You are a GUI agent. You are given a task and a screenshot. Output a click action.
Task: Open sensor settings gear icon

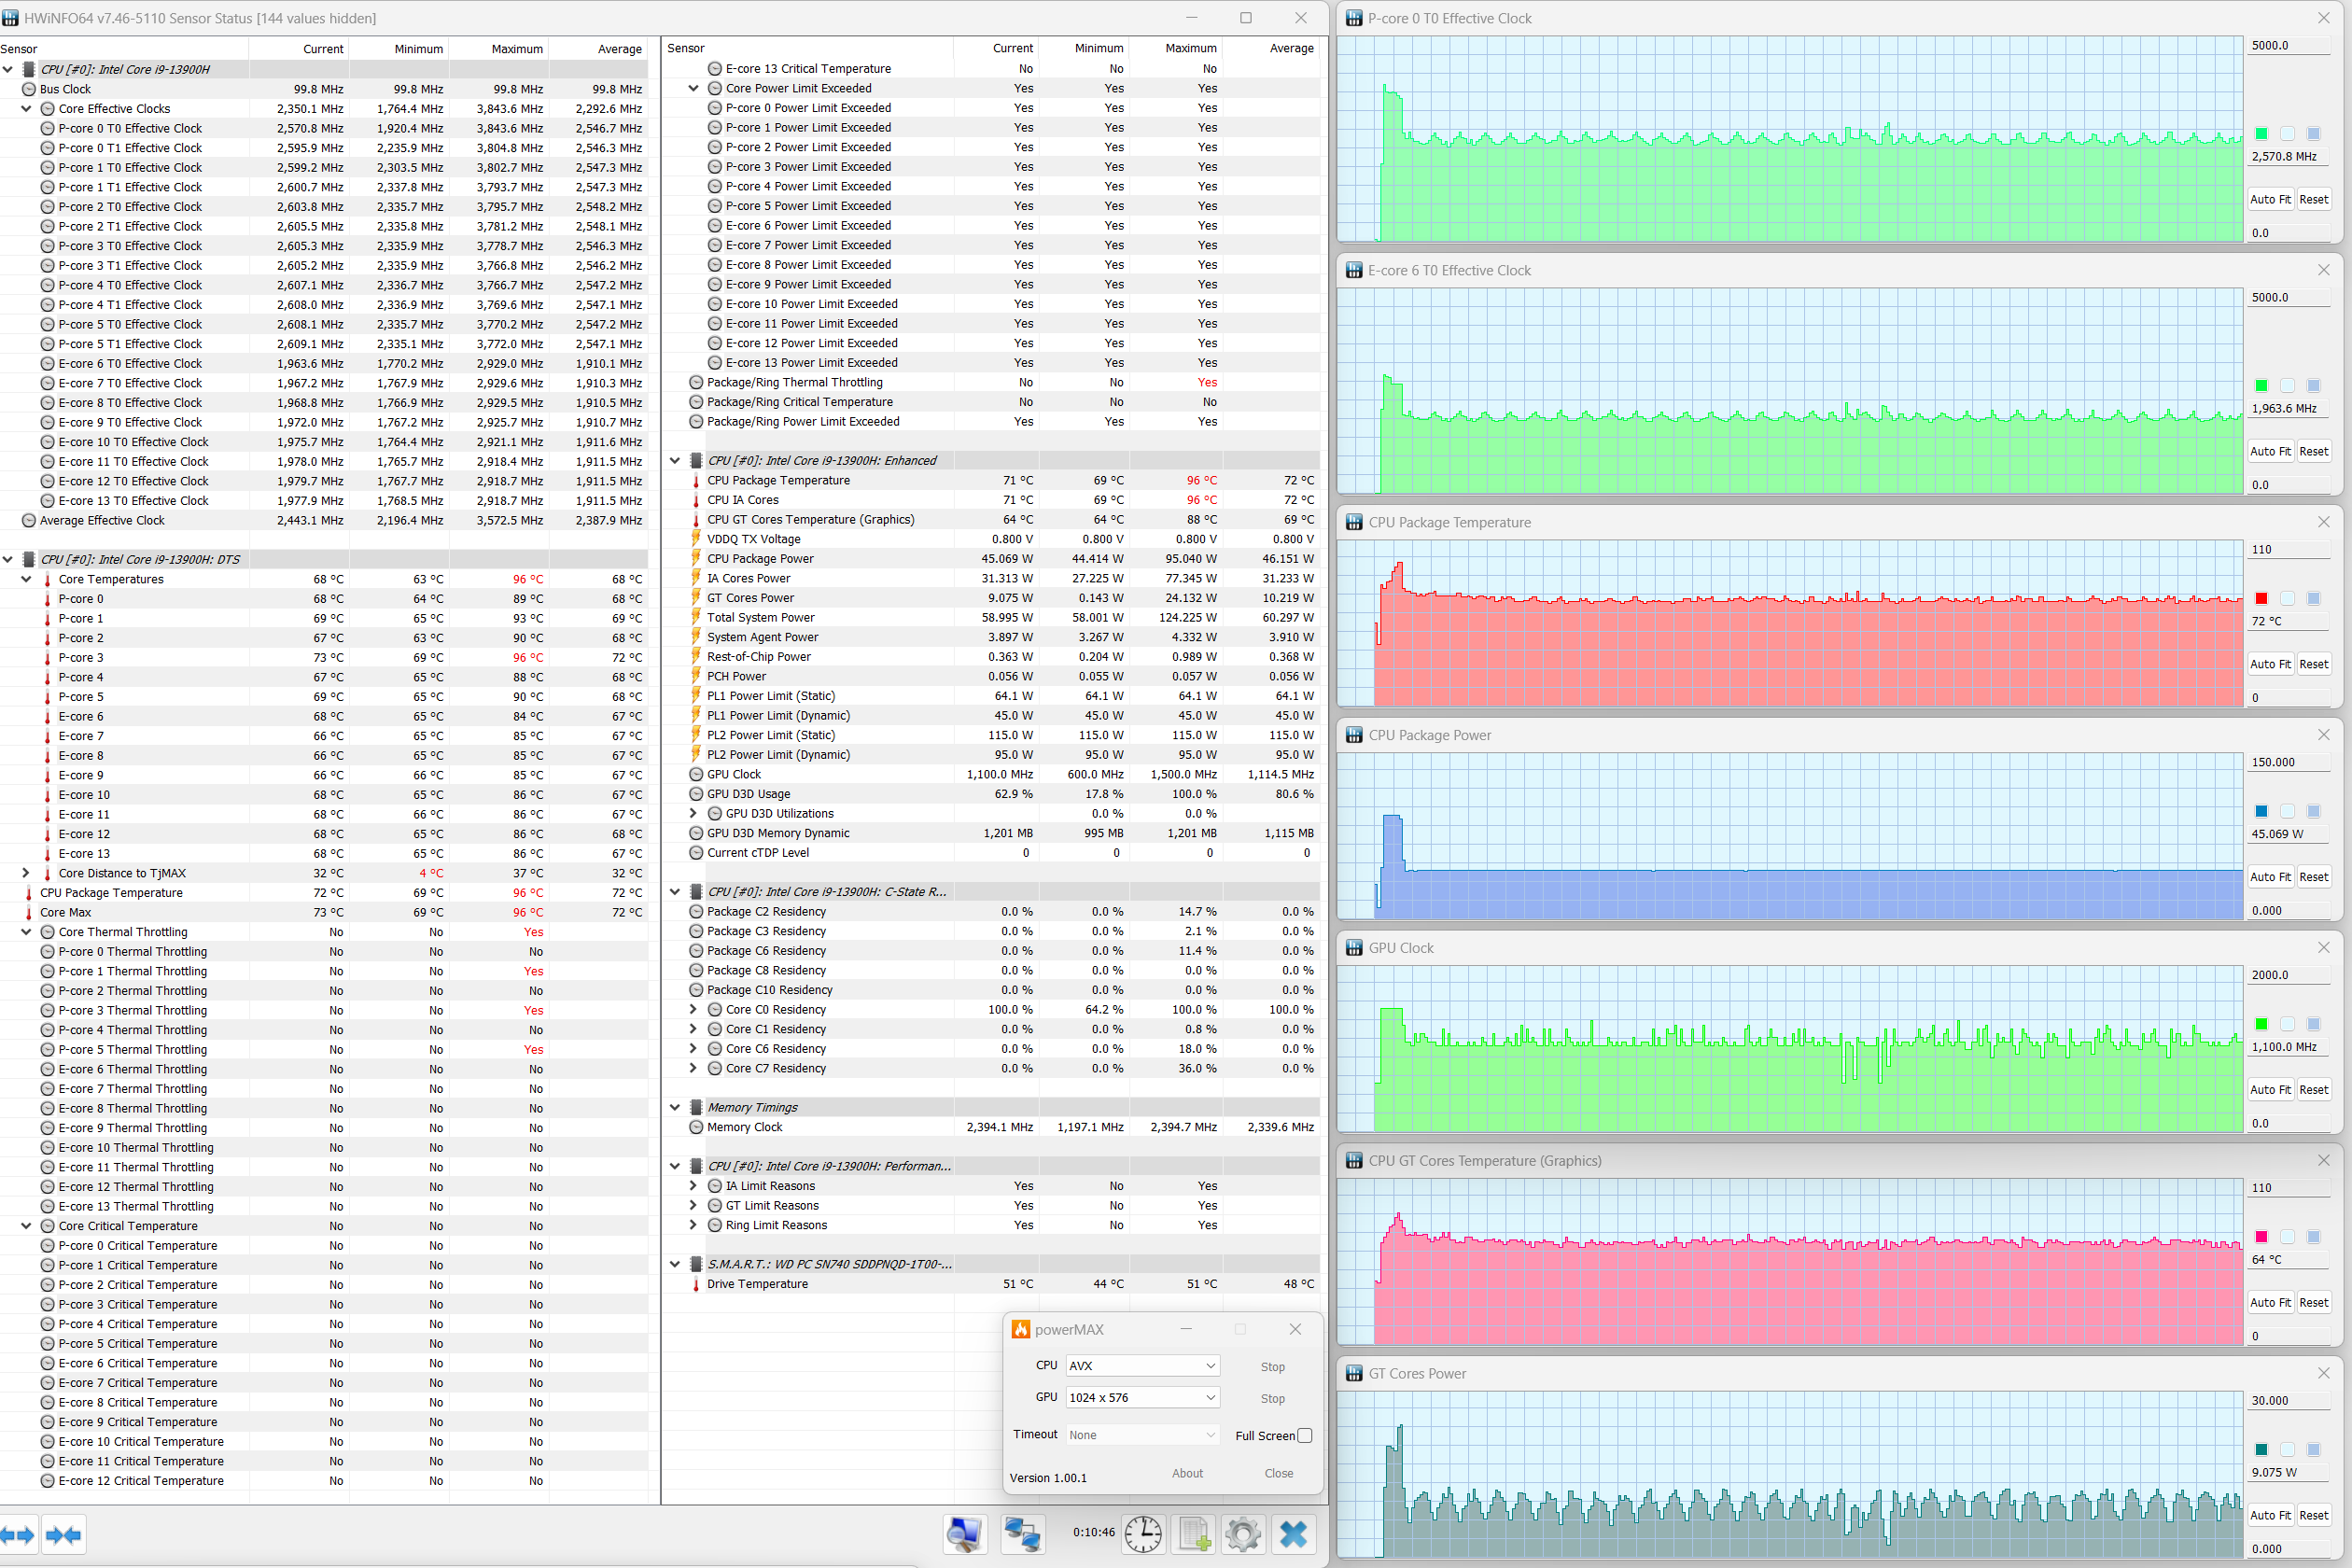pos(1243,1533)
